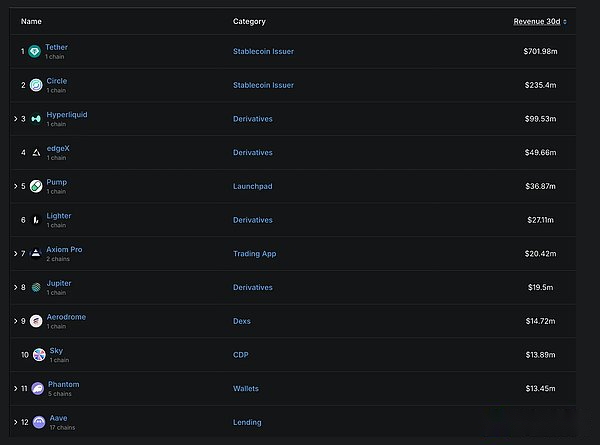
Task: Open the Launchpad category link
Action: tap(253, 186)
